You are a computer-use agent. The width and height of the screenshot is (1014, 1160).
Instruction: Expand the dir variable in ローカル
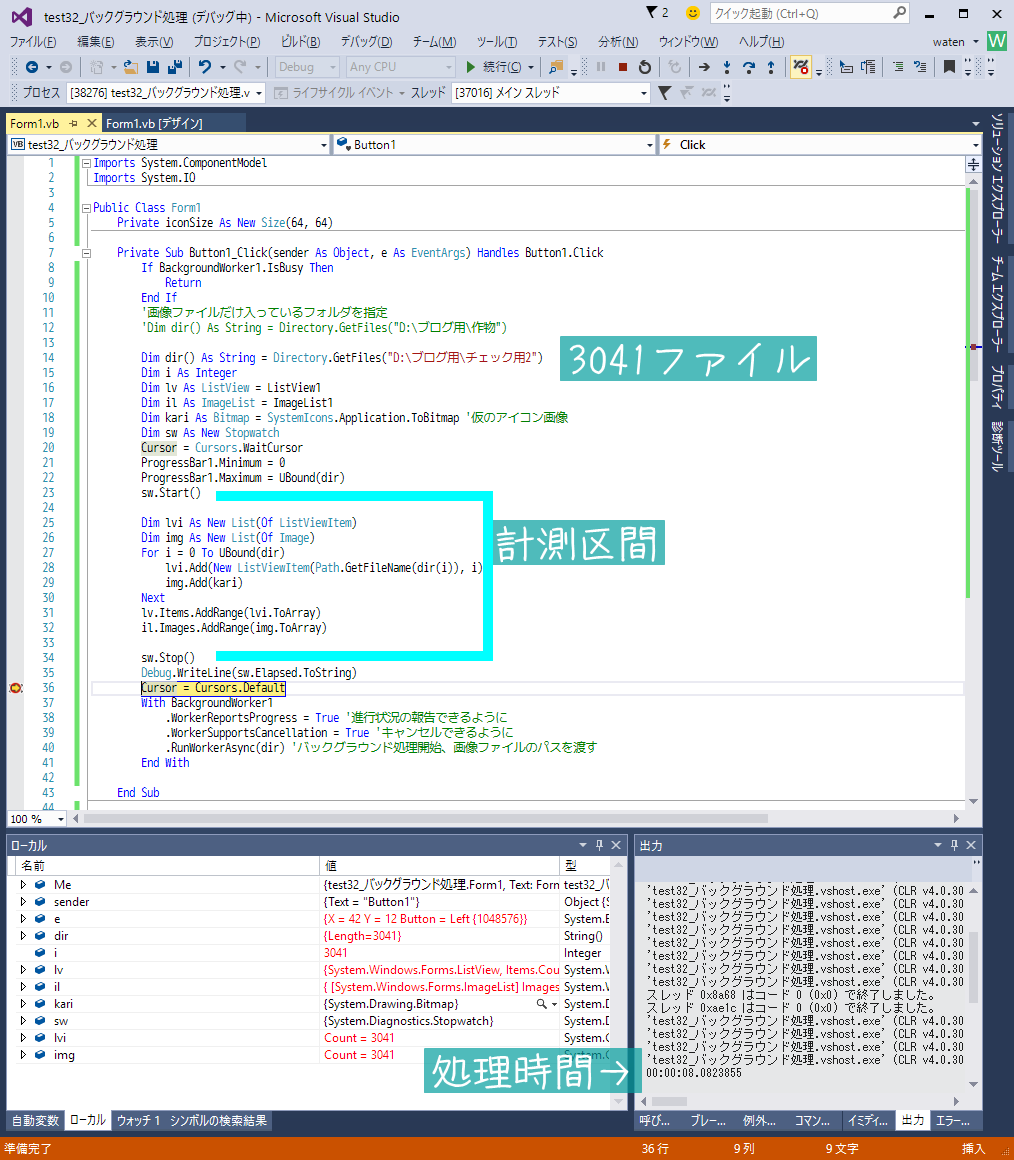(x=22, y=936)
